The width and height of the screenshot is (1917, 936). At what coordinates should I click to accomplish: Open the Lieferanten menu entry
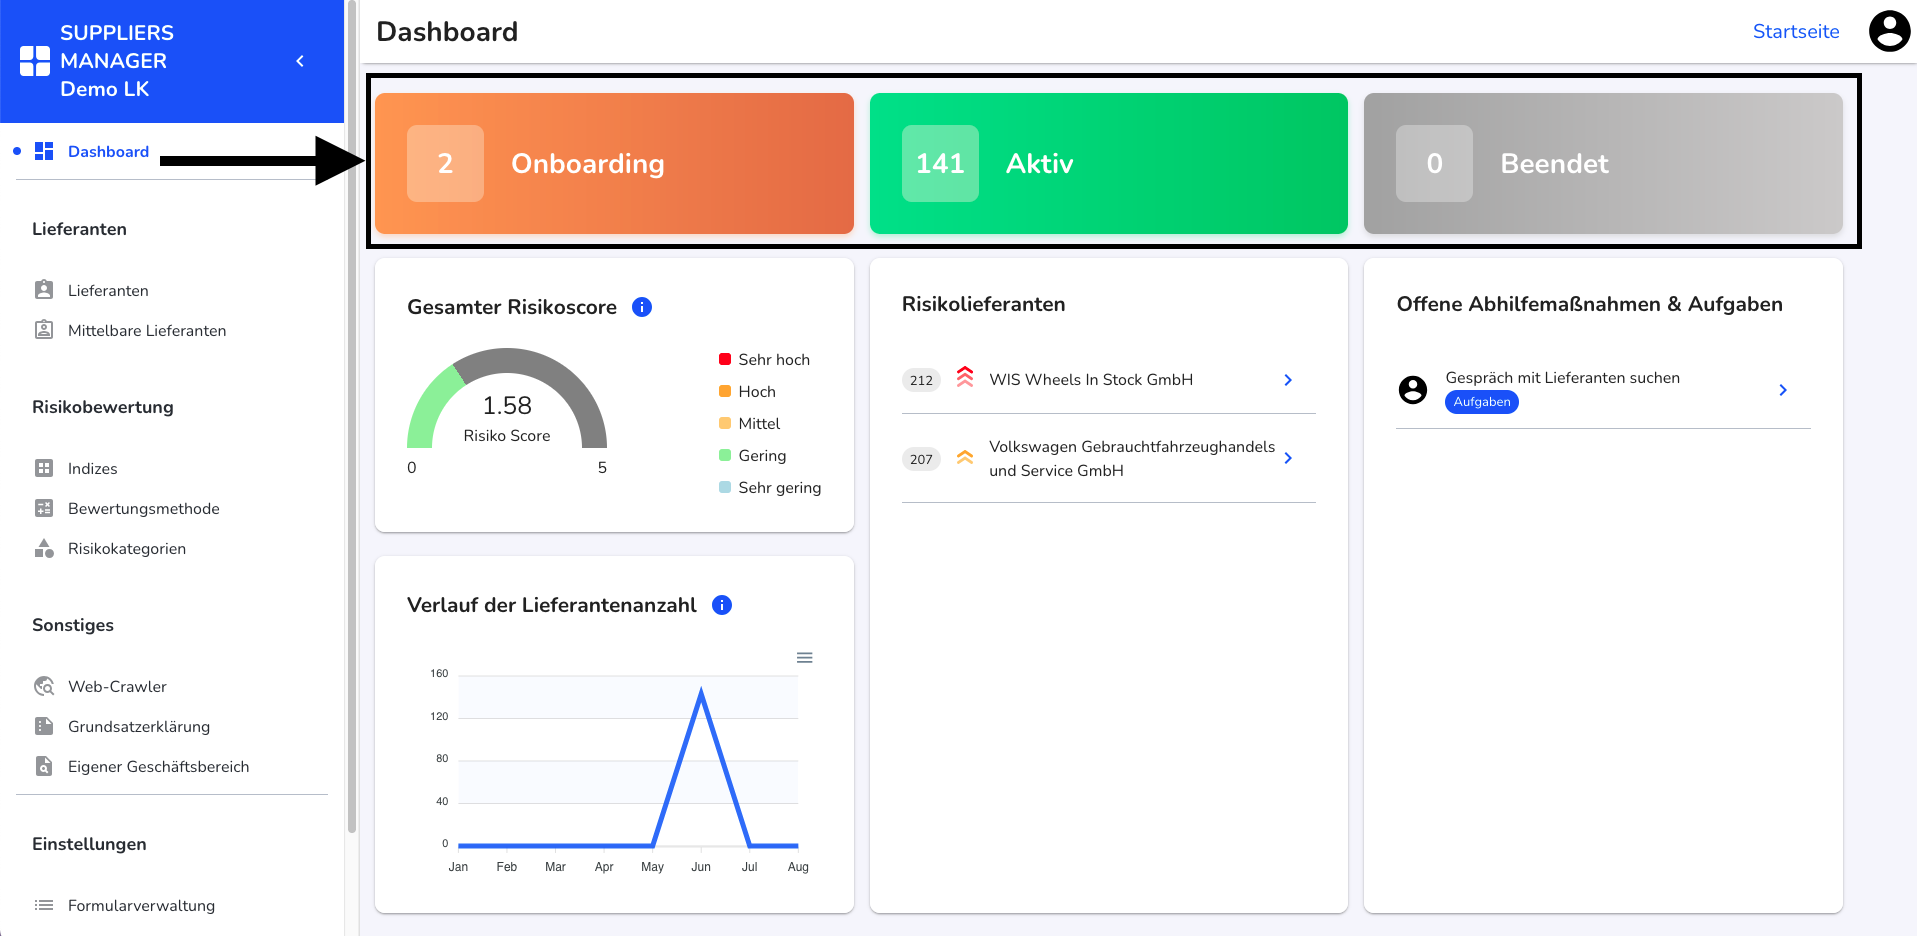(x=108, y=290)
